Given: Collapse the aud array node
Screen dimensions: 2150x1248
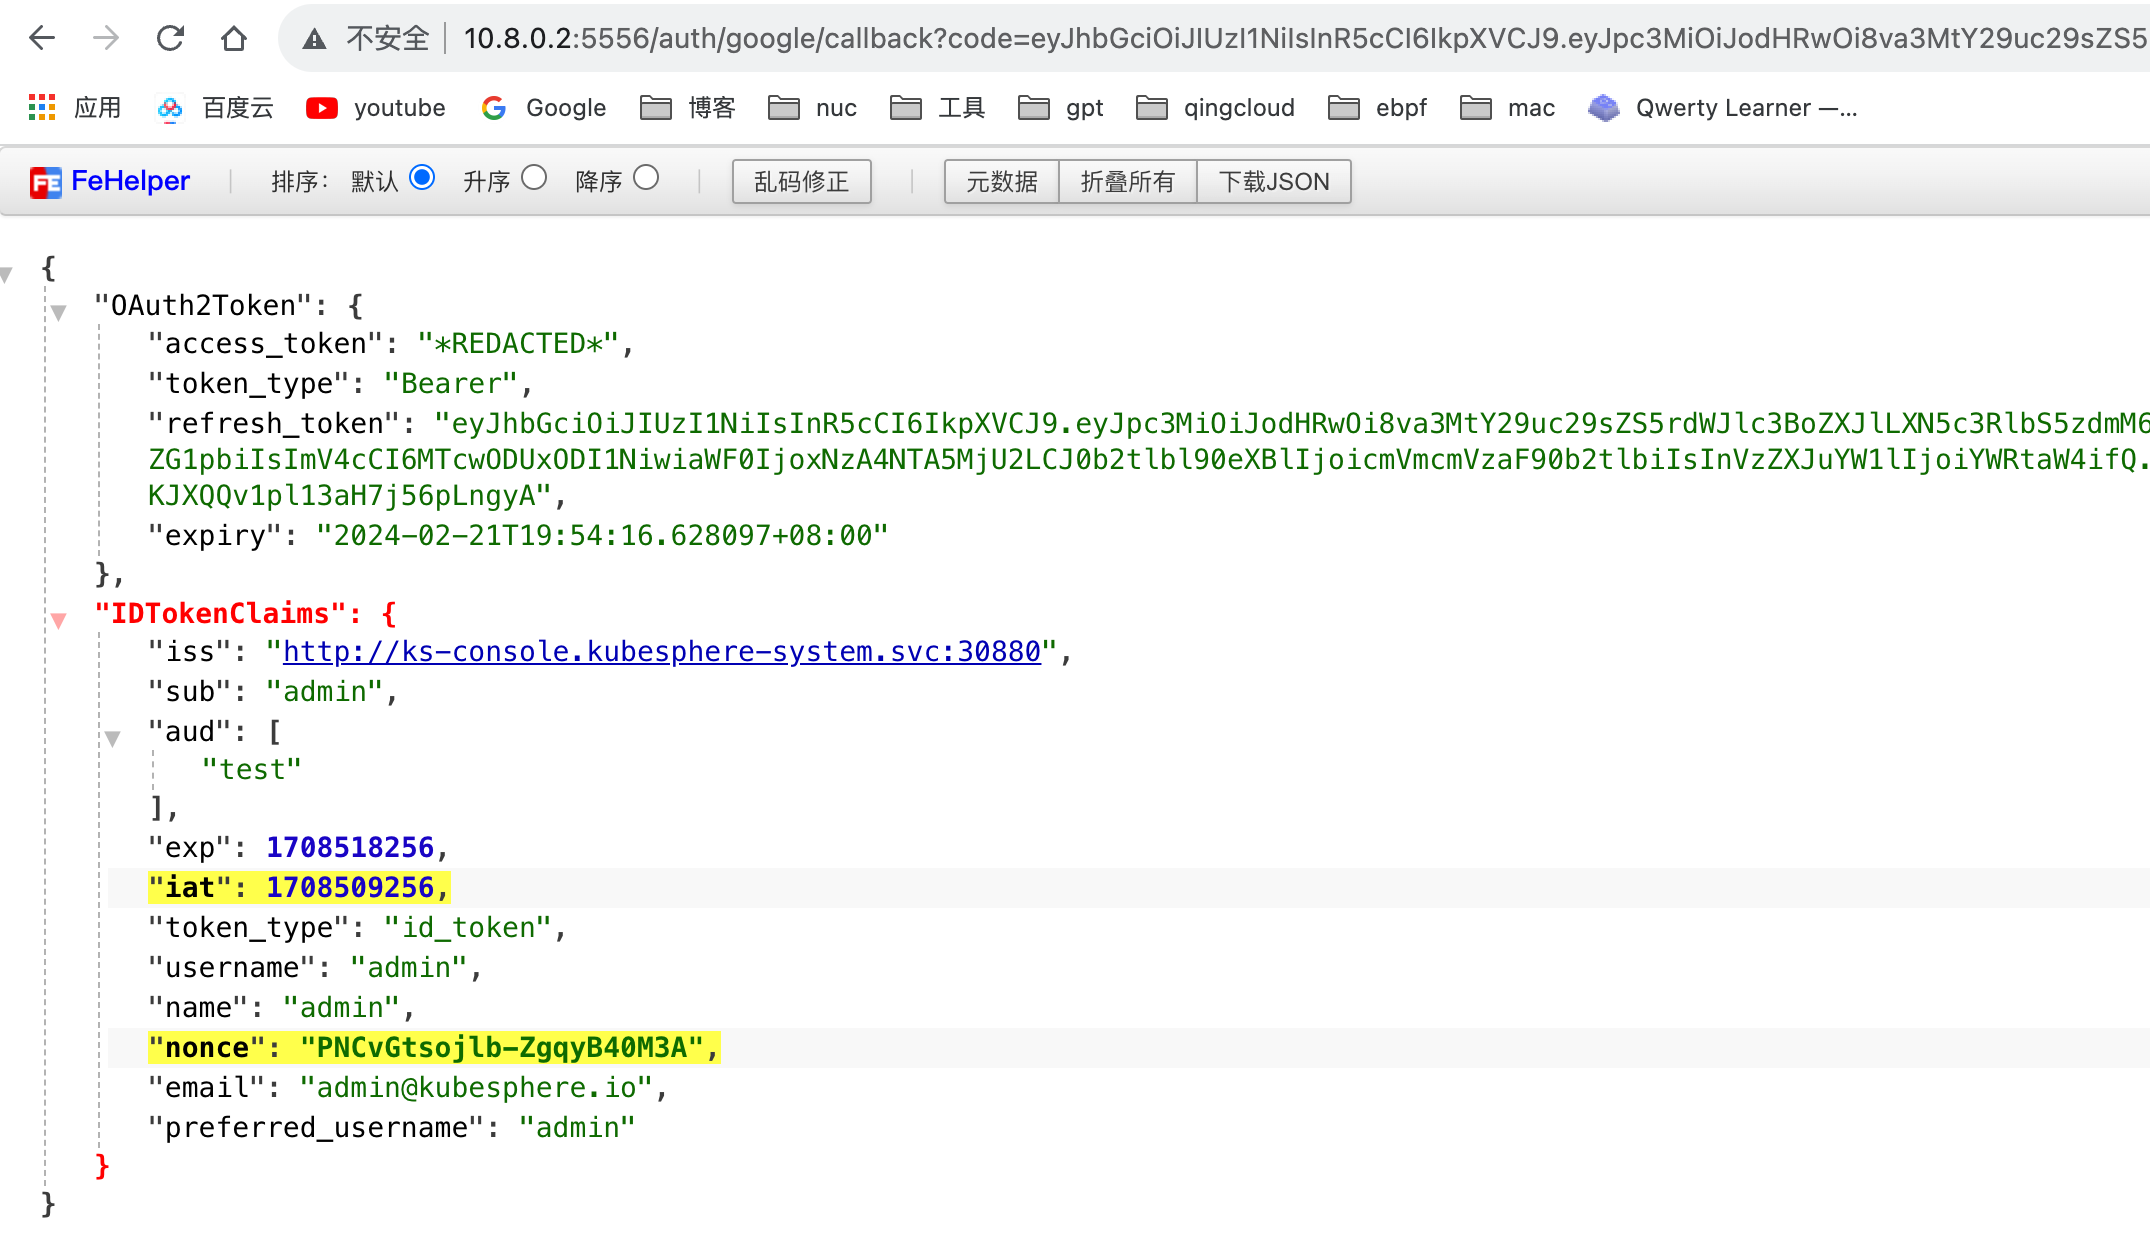Looking at the screenshot, I should [113, 738].
